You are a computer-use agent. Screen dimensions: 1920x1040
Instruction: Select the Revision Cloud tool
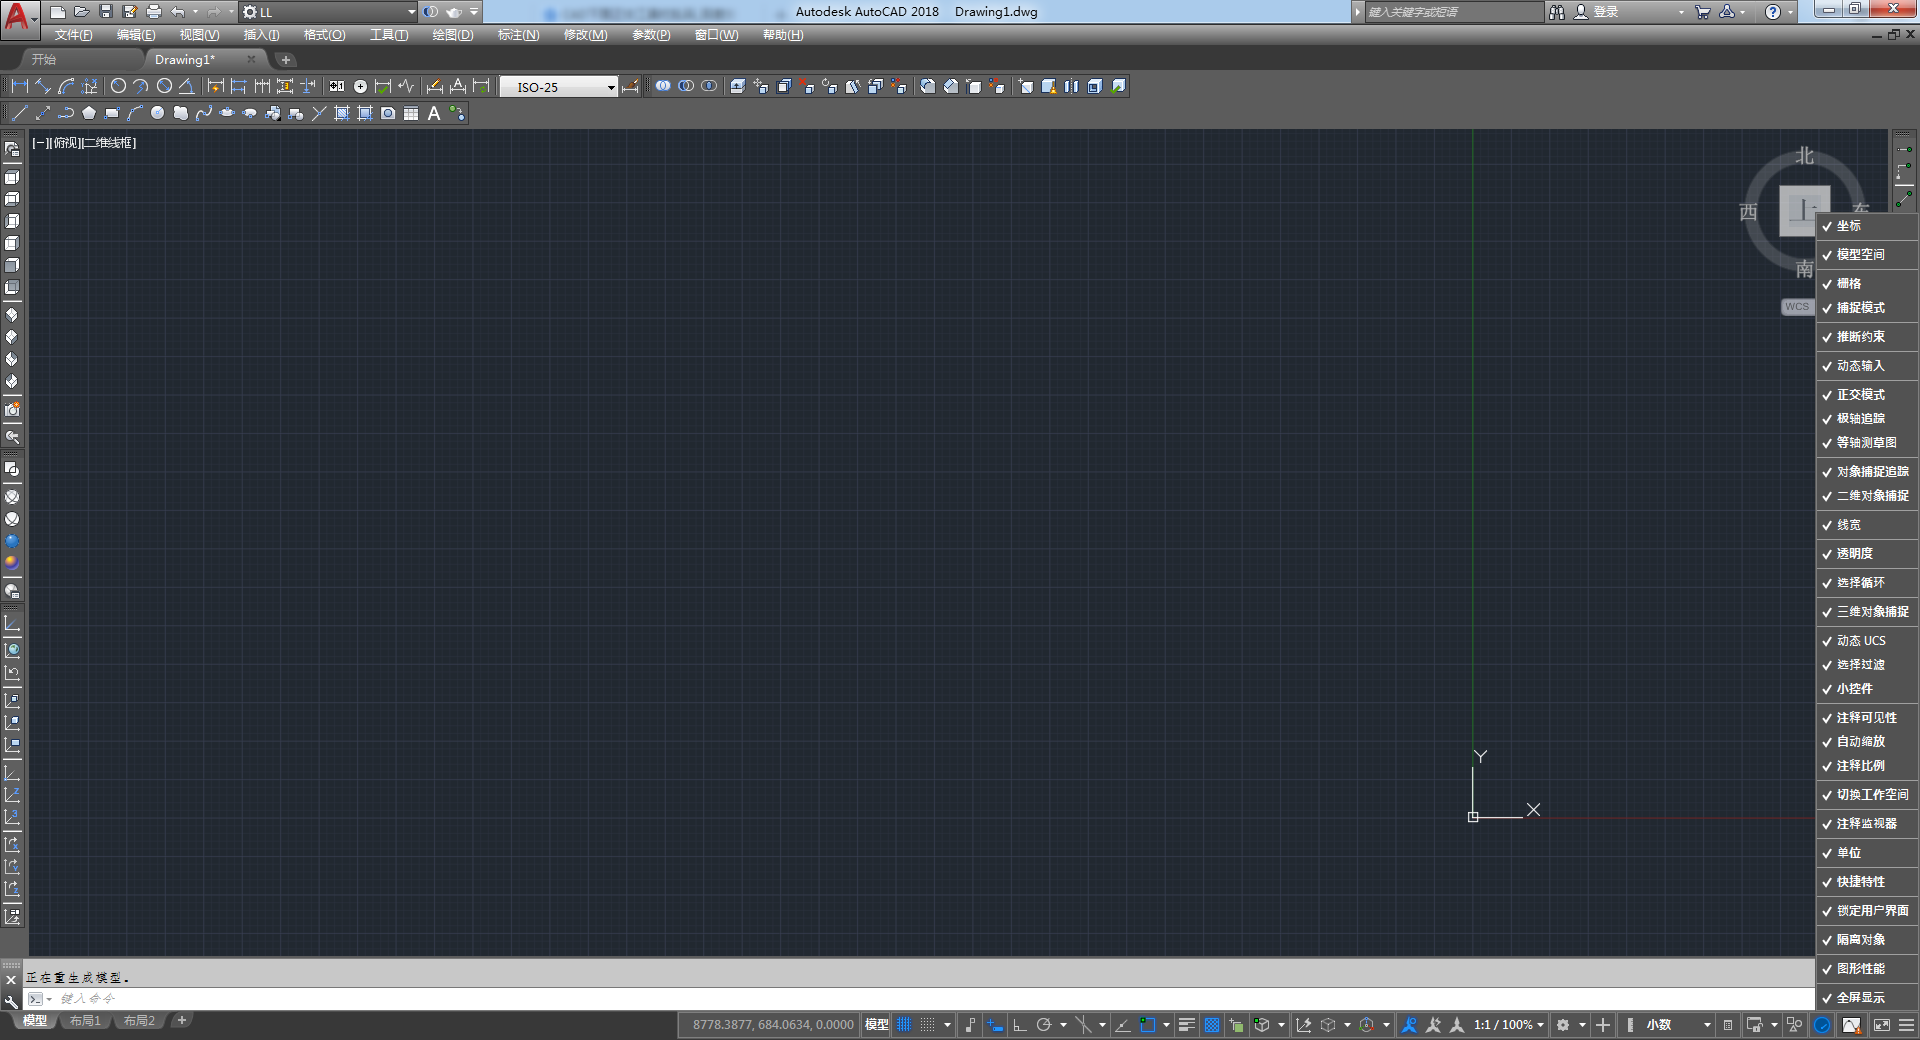(180, 113)
